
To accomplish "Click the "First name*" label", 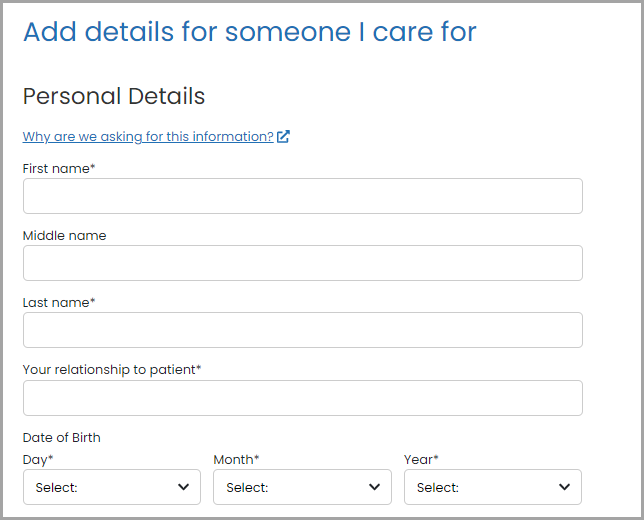I will 59,169.
